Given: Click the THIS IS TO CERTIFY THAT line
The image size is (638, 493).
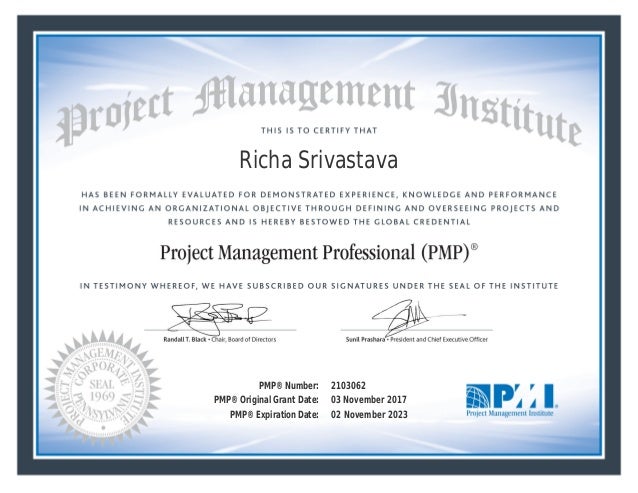Looking at the screenshot, I should coord(319,131).
